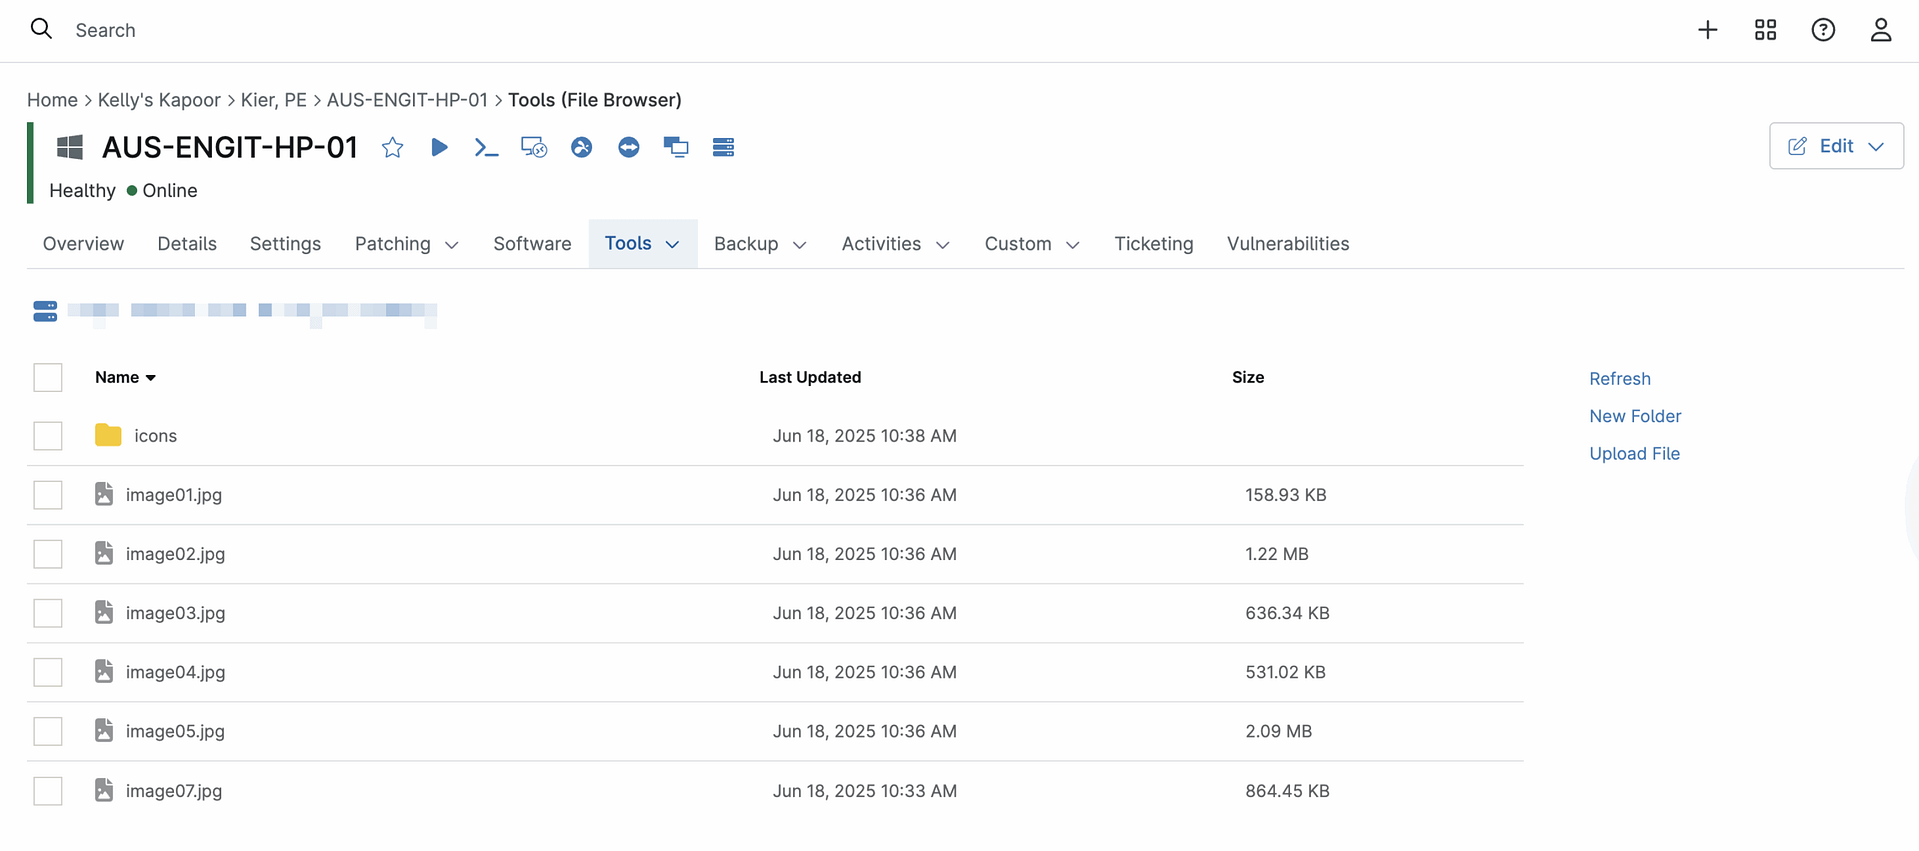Image resolution: width=1919 pixels, height=851 pixels.
Task: Click the Last Updated column header
Action: 810,377
